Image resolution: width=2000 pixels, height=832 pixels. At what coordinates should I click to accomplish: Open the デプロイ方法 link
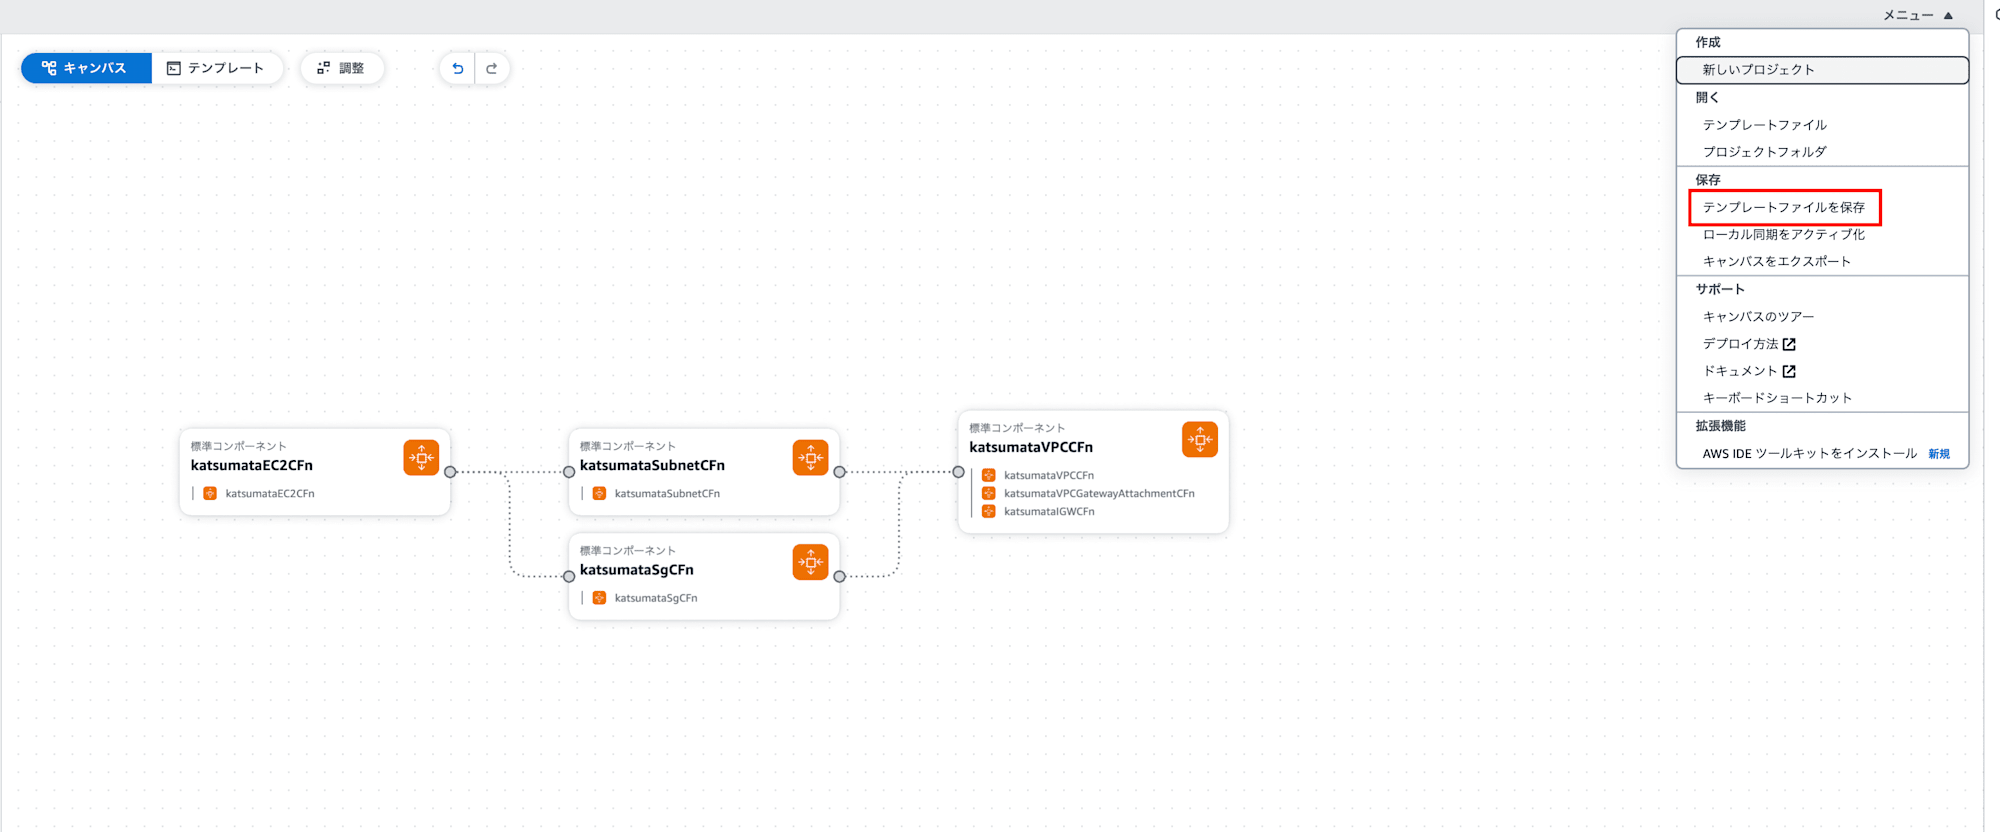1741,344
